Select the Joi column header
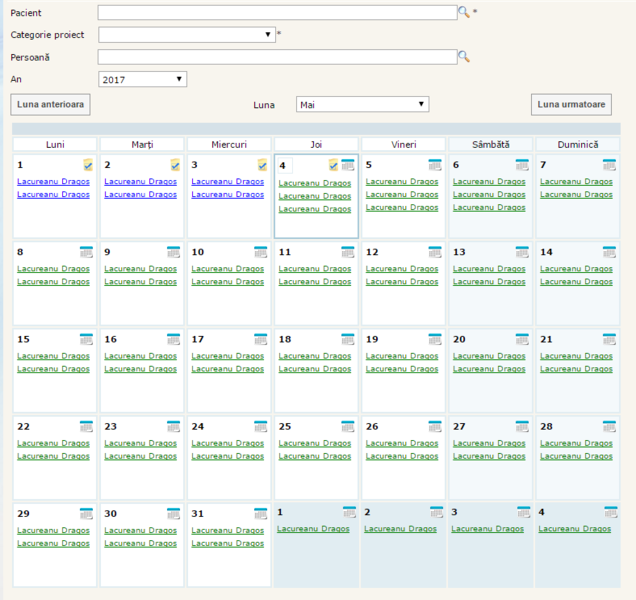The height and width of the screenshot is (600, 636). (316, 145)
